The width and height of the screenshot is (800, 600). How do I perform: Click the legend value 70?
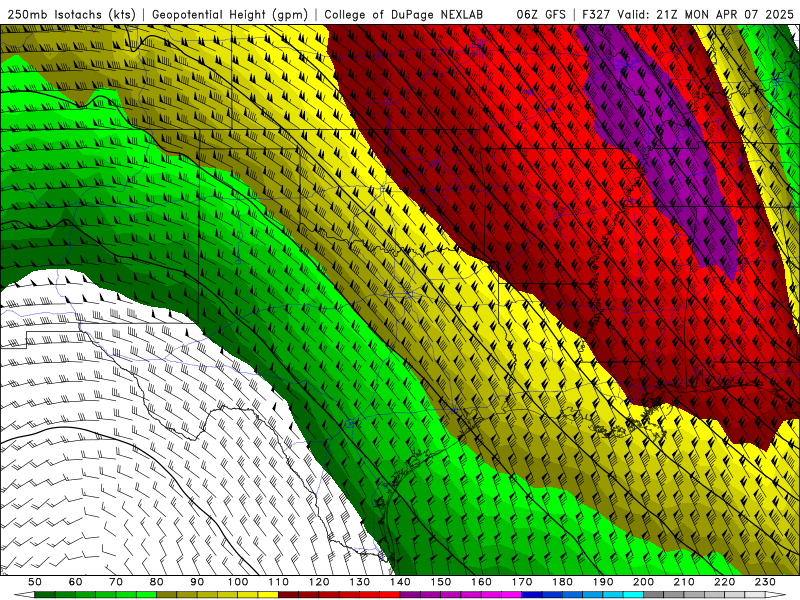coord(116,582)
